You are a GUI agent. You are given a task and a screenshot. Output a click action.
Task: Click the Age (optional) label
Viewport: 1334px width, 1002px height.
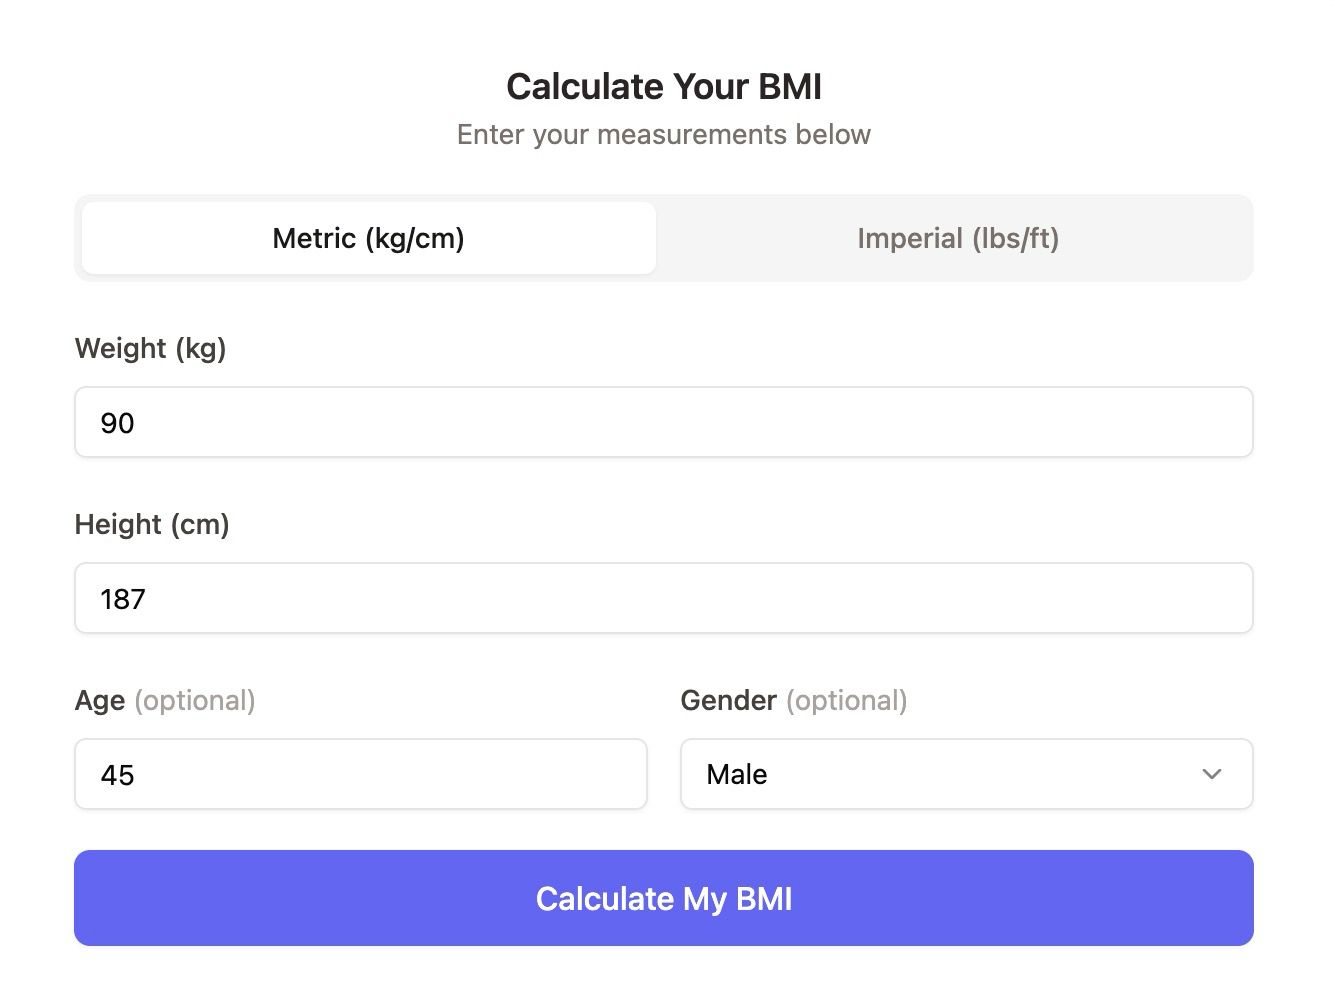click(x=165, y=700)
